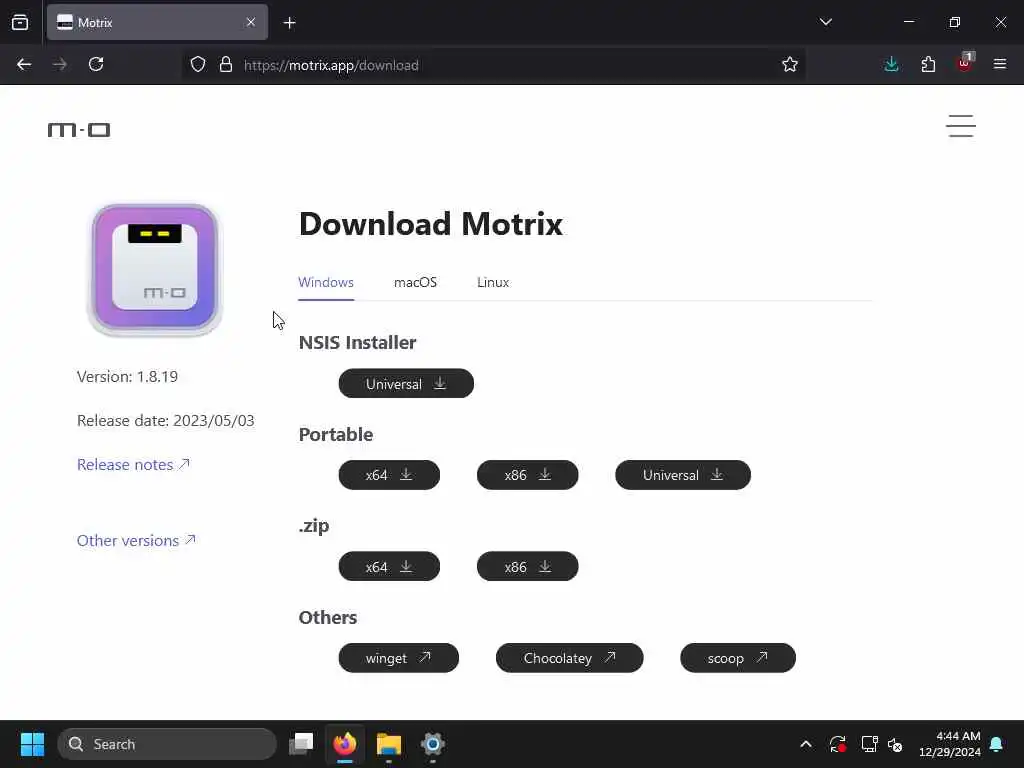Open a new tab with plus button
Screen dimensions: 1024x768
[x=289, y=23]
